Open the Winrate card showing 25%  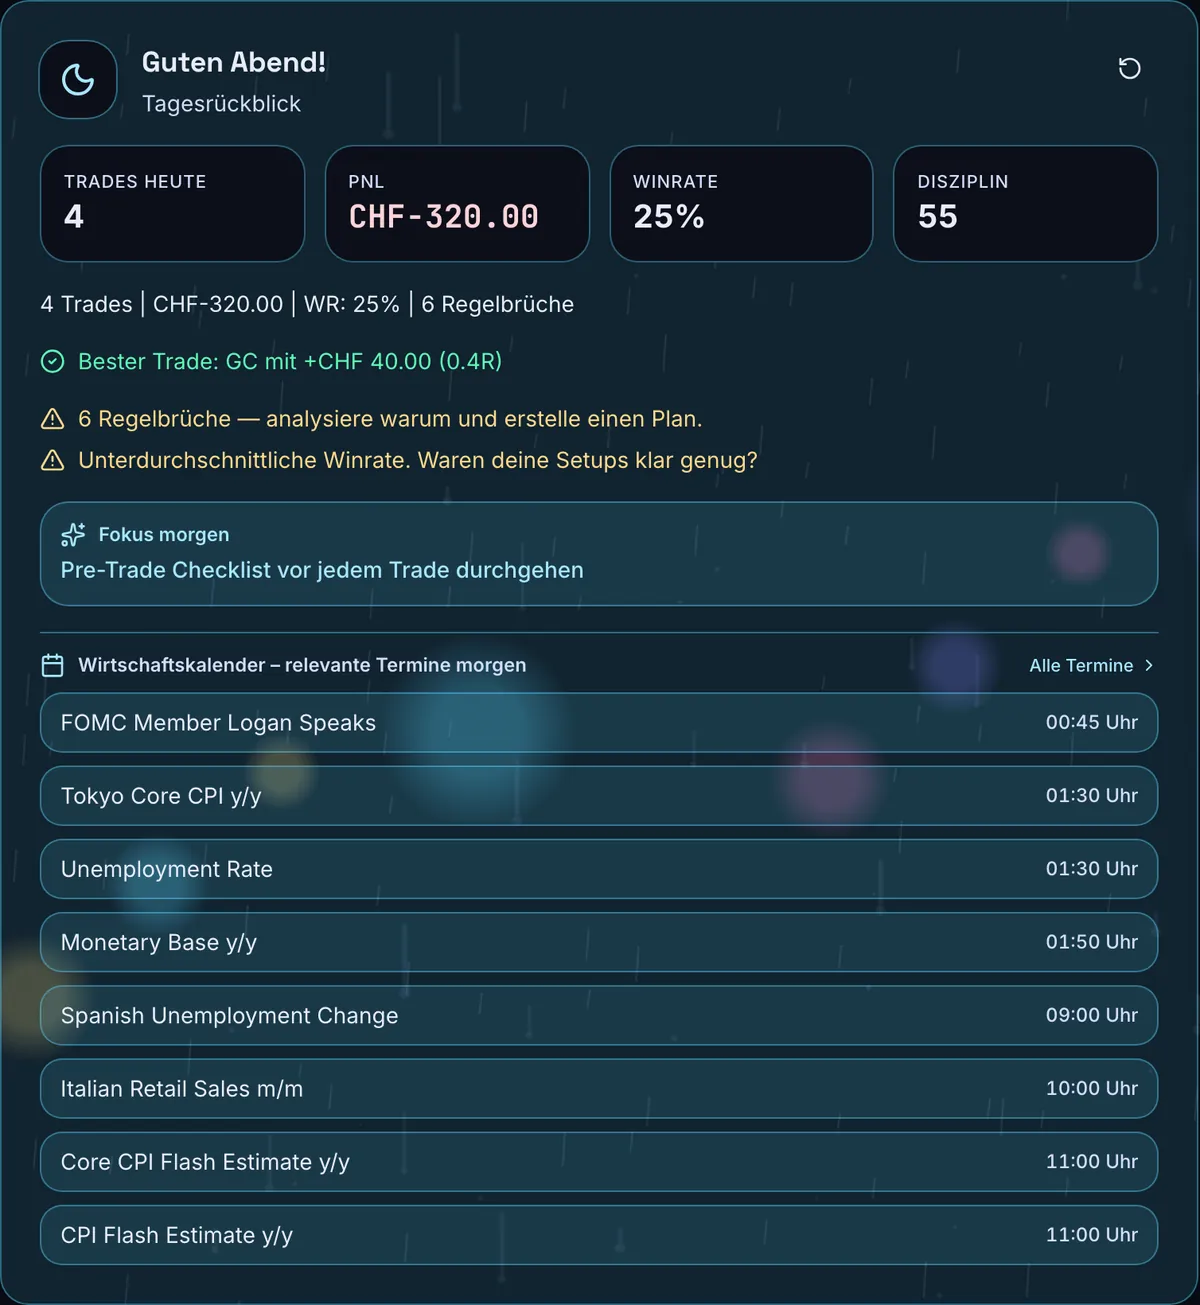click(x=741, y=204)
